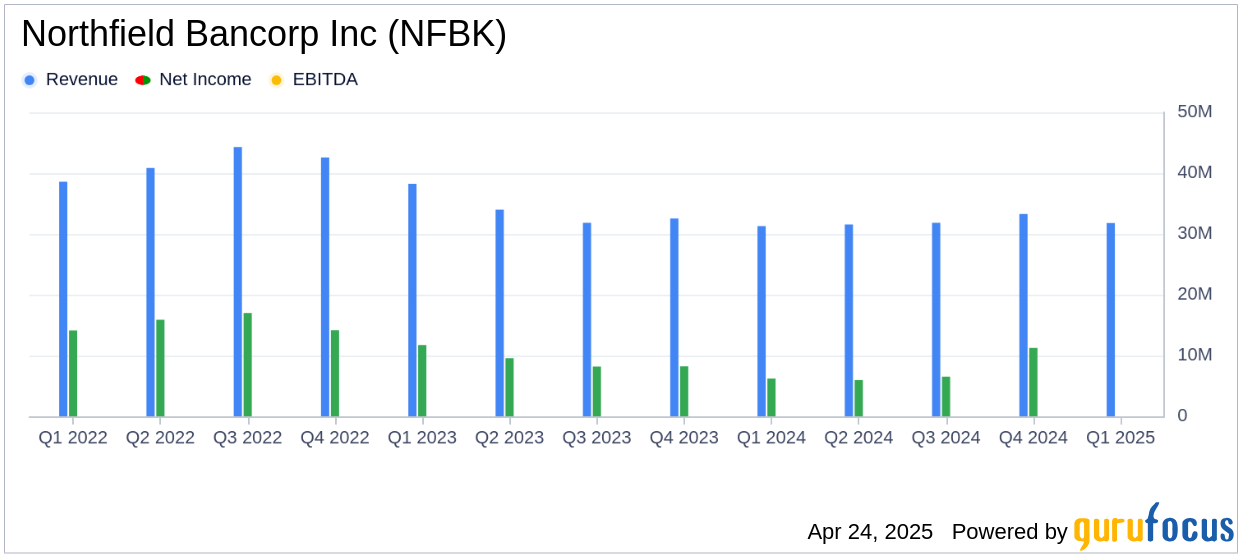1242x557 pixels.
Task: Select the Q1 2022 blue revenue bar
Action: (63, 299)
